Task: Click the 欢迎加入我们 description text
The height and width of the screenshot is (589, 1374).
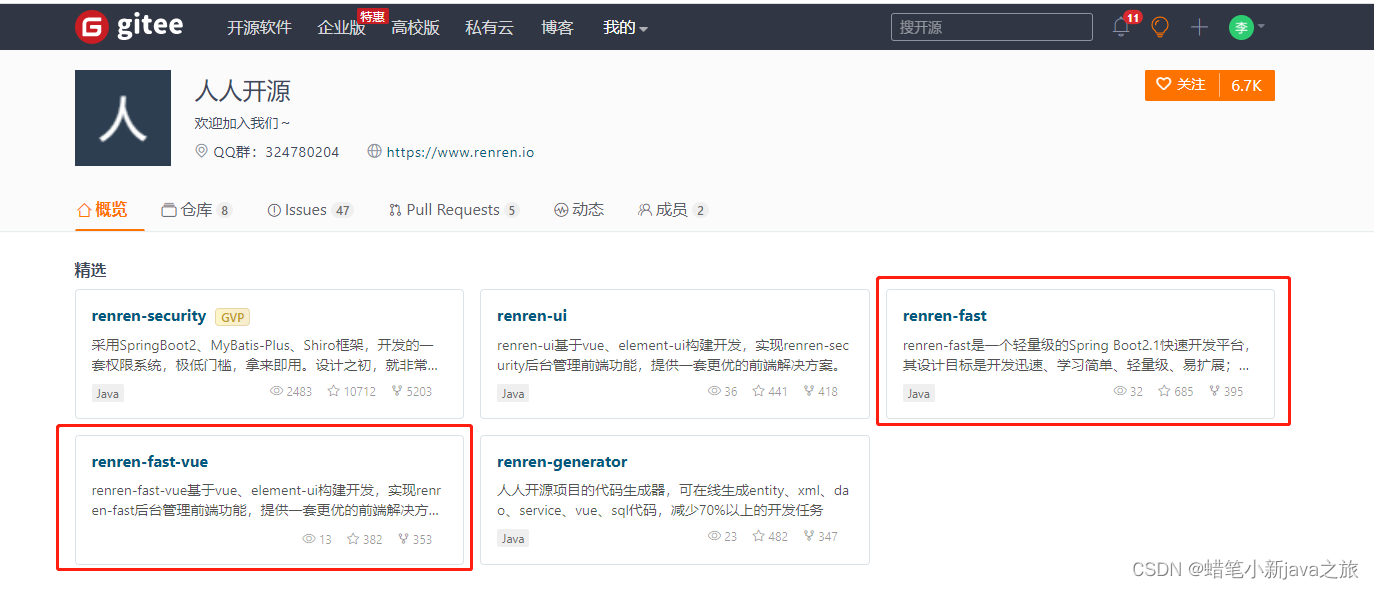Action: coord(243,123)
